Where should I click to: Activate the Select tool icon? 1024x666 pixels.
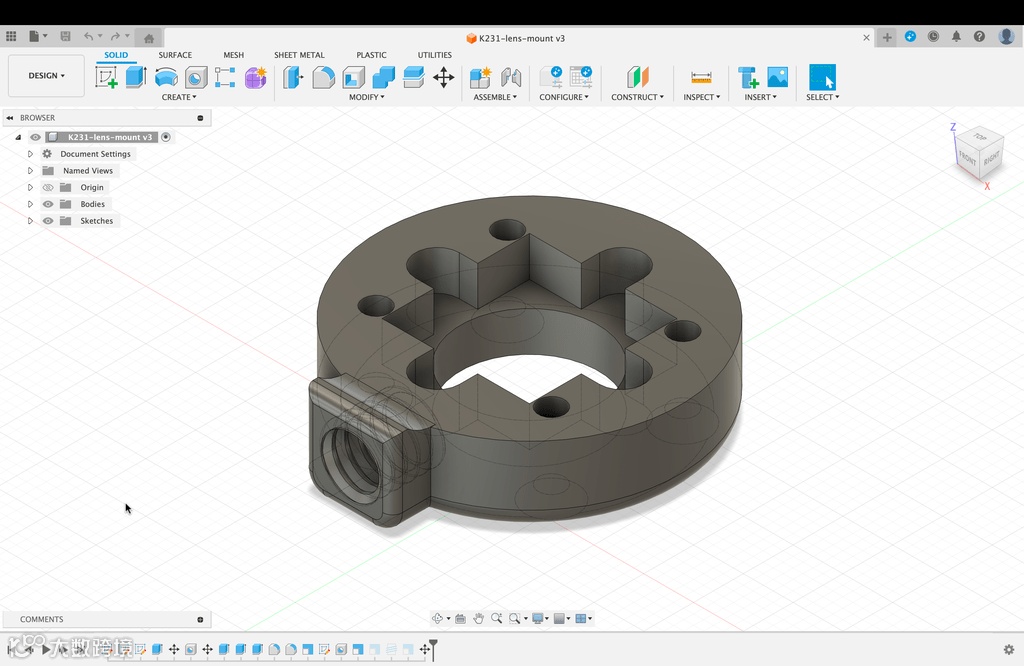coord(822,77)
